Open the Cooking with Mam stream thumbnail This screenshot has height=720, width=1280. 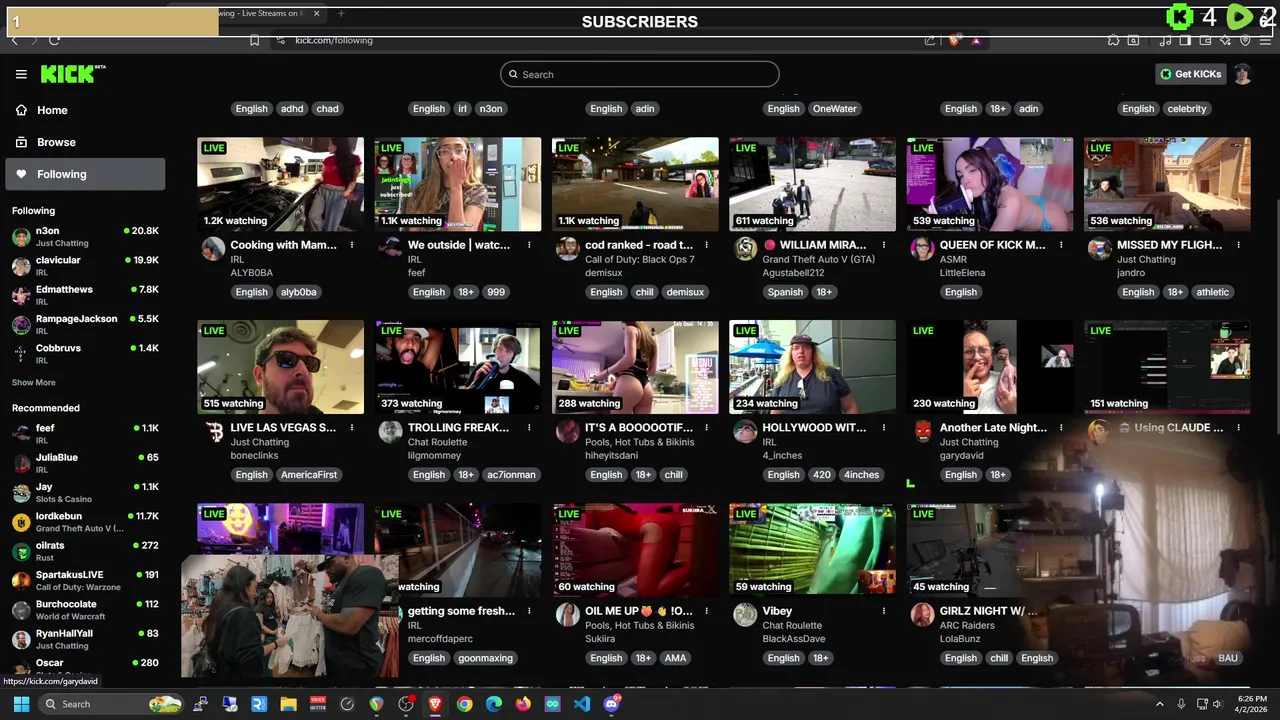280,184
